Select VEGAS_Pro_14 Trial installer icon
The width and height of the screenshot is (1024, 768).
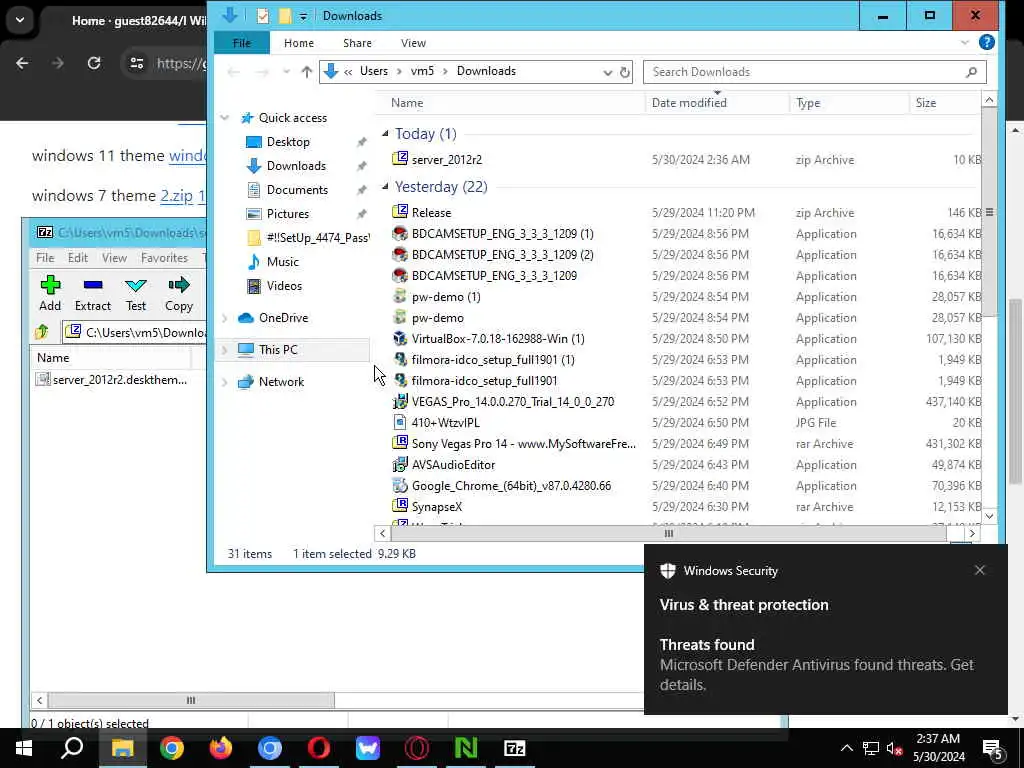(x=400, y=401)
